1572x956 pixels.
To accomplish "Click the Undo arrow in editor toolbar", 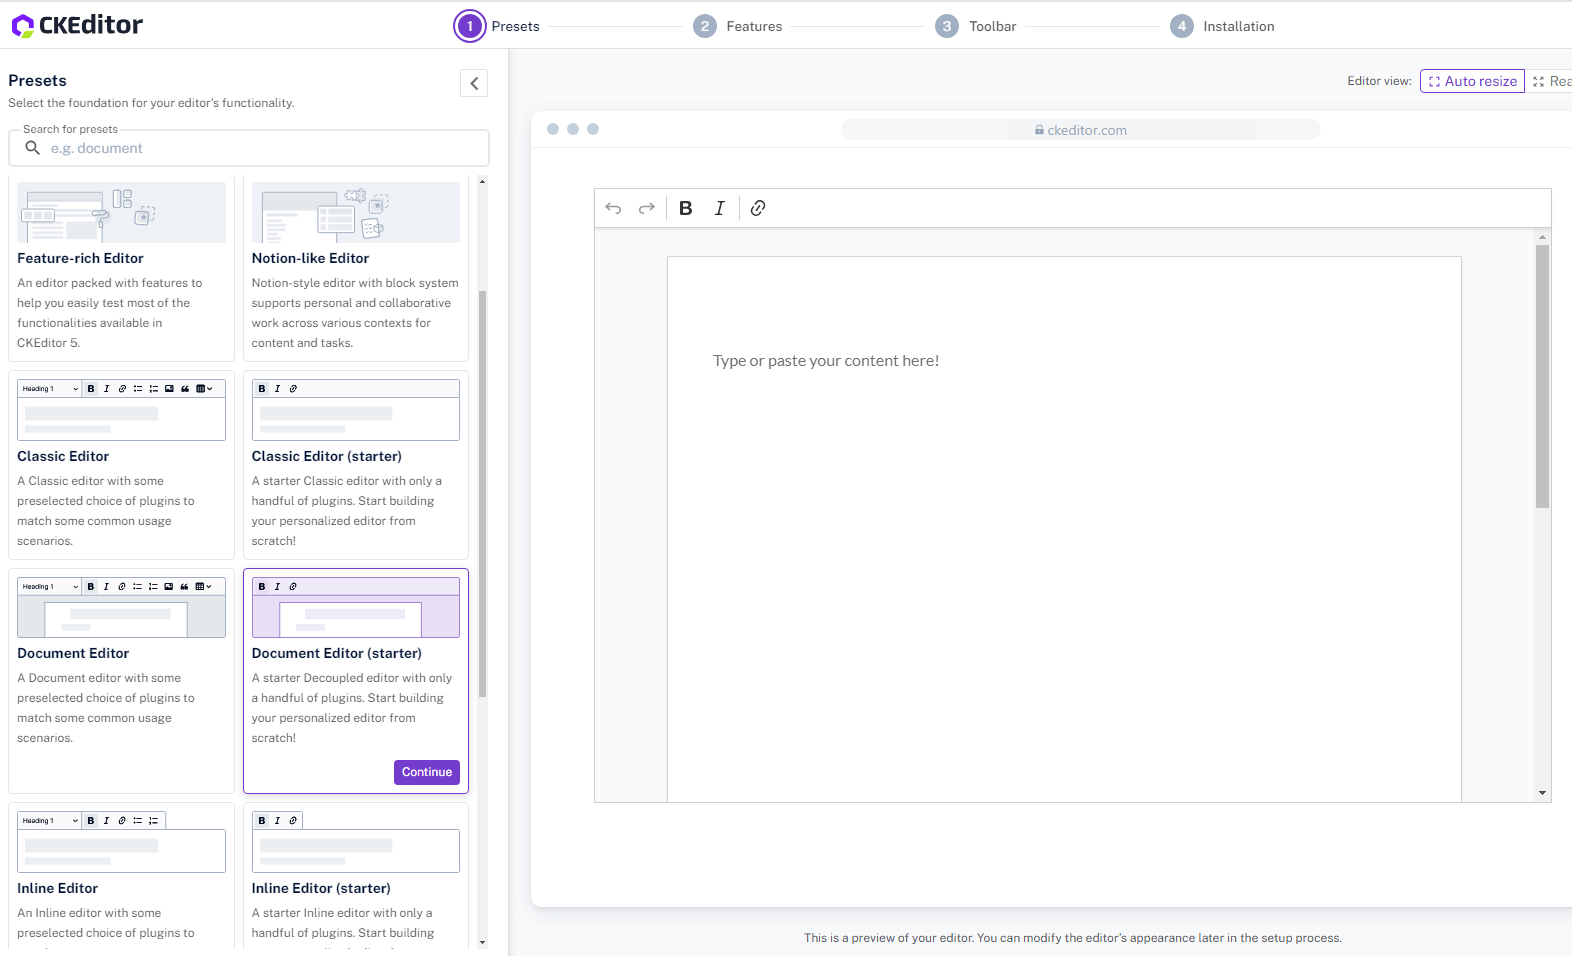I will pos(613,208).
